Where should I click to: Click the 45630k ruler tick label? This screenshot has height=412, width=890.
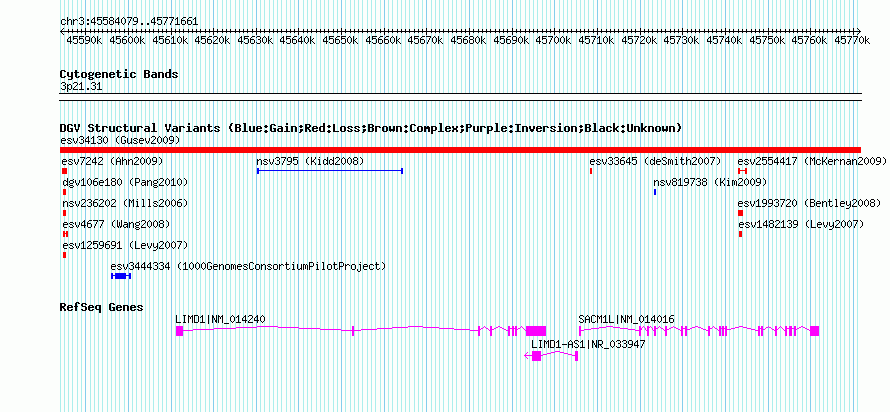tap(255, 40)
